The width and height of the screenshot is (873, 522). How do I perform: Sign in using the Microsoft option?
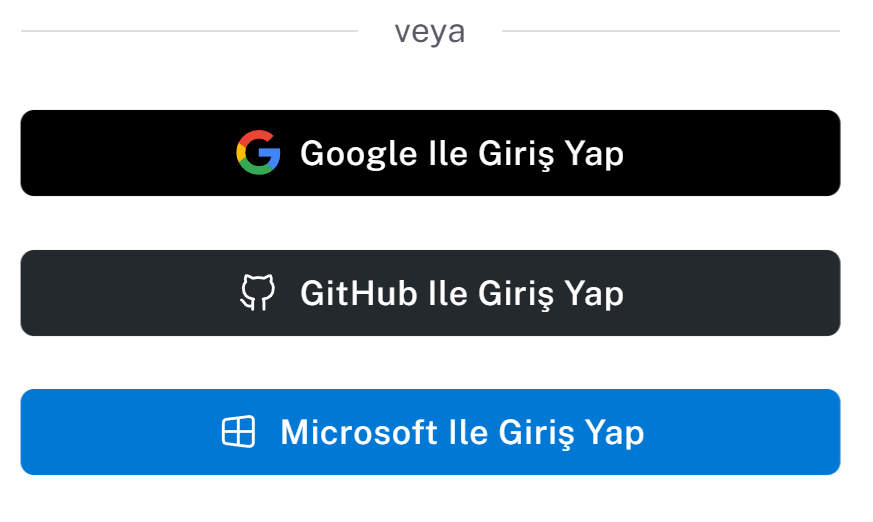pyautogui.click(x=430, y=432)
